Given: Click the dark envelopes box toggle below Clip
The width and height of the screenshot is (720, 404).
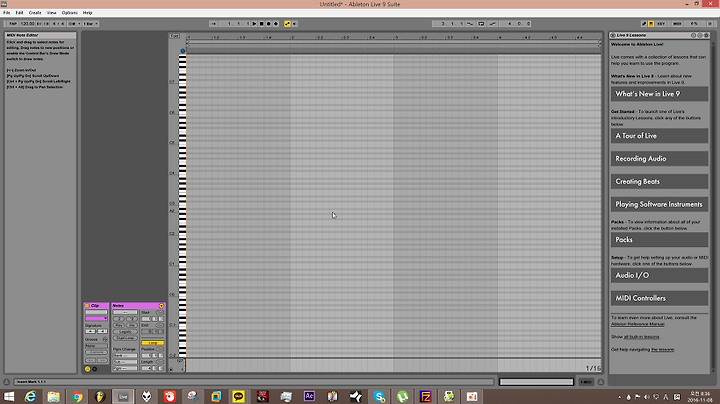Looking at the screenshot, I should 95,369.
